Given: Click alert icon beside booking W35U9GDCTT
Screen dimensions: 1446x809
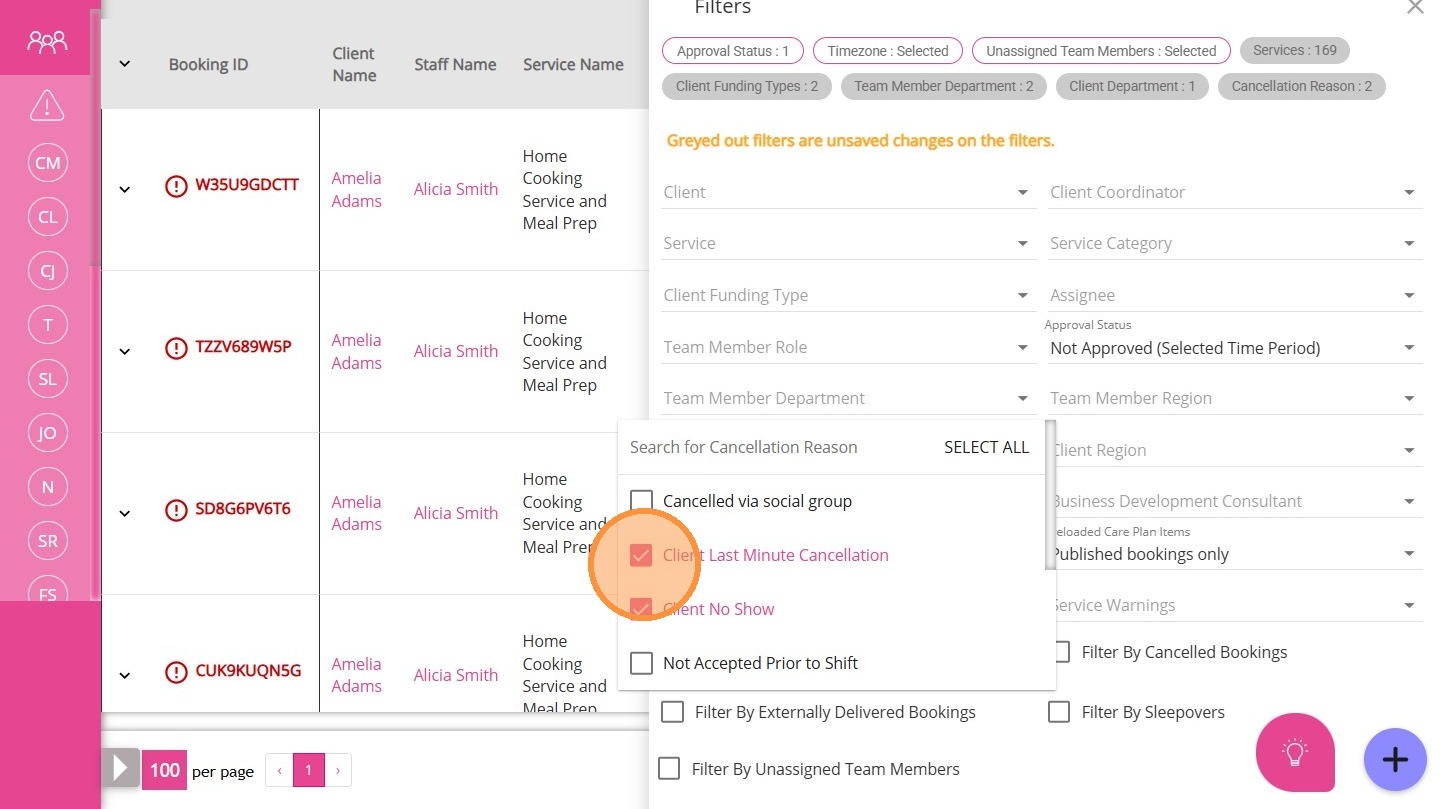Looking at the screenshot, I should coord(176,186).
